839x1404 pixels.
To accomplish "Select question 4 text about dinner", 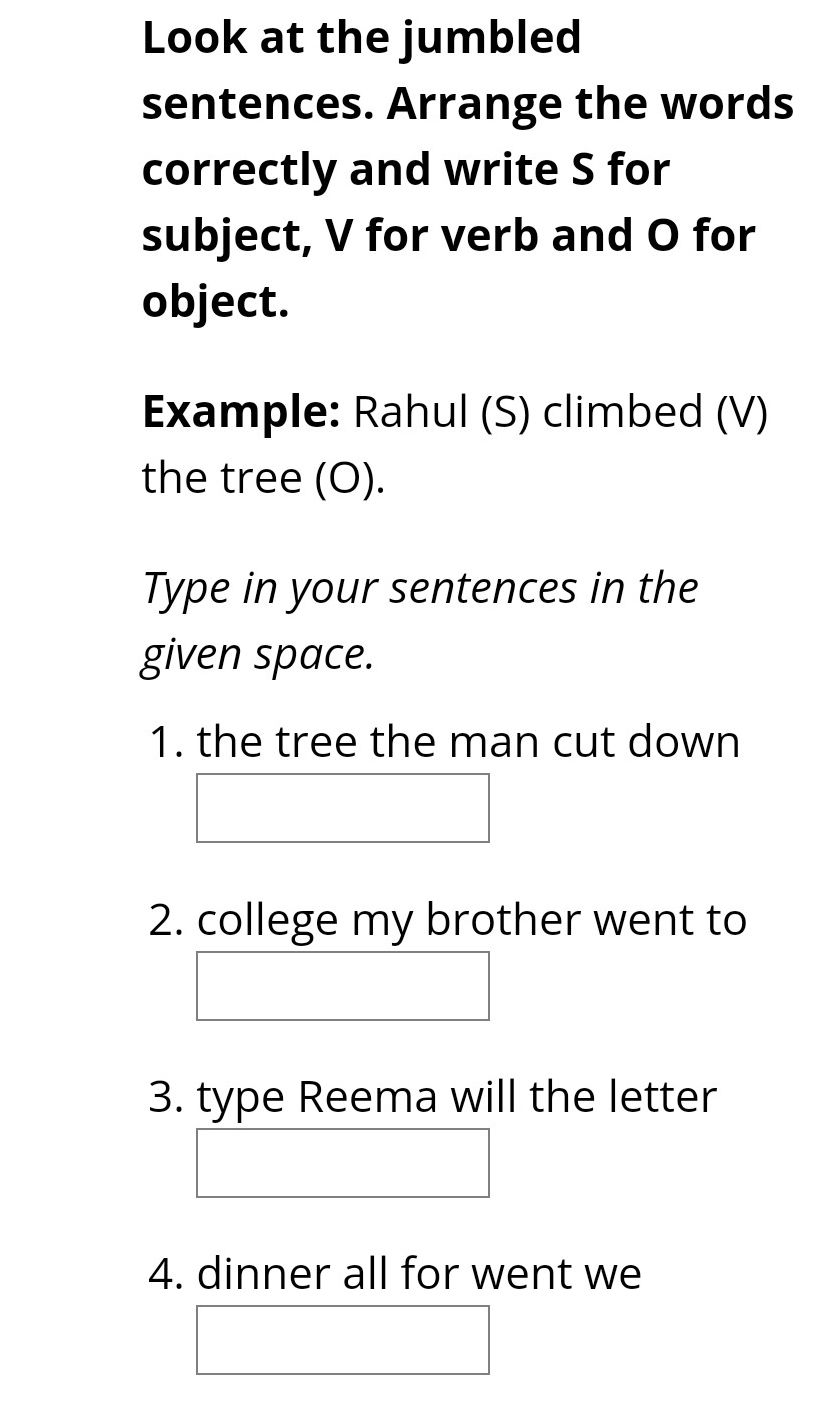I will coord(420,1273).
